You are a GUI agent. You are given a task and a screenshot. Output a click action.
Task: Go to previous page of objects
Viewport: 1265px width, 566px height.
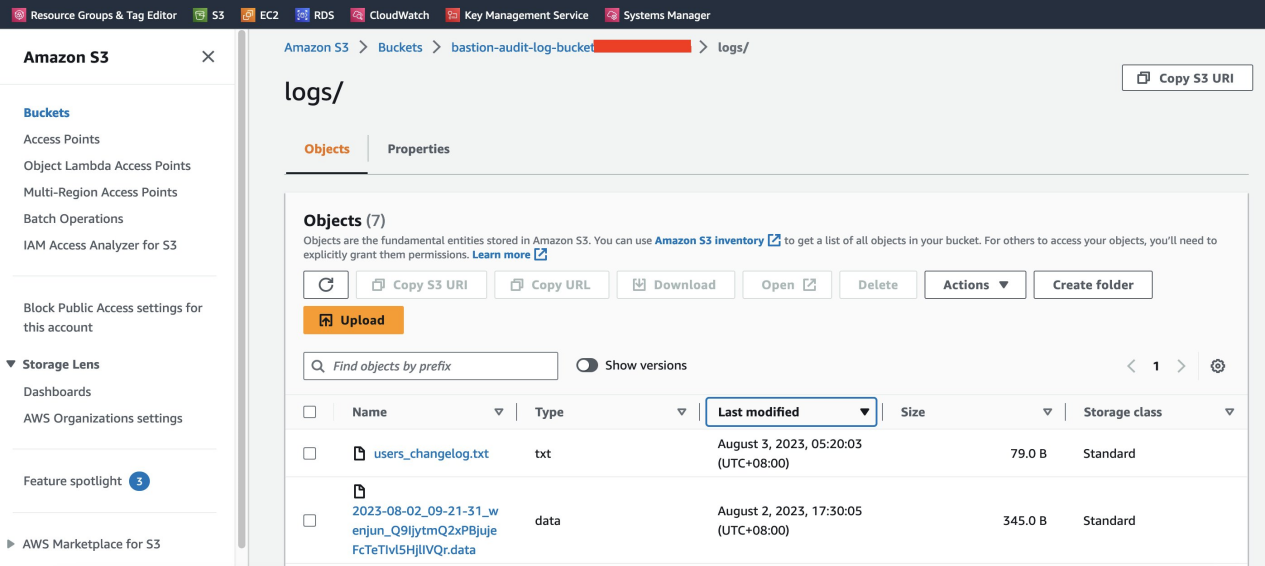tap(1132, 366)
